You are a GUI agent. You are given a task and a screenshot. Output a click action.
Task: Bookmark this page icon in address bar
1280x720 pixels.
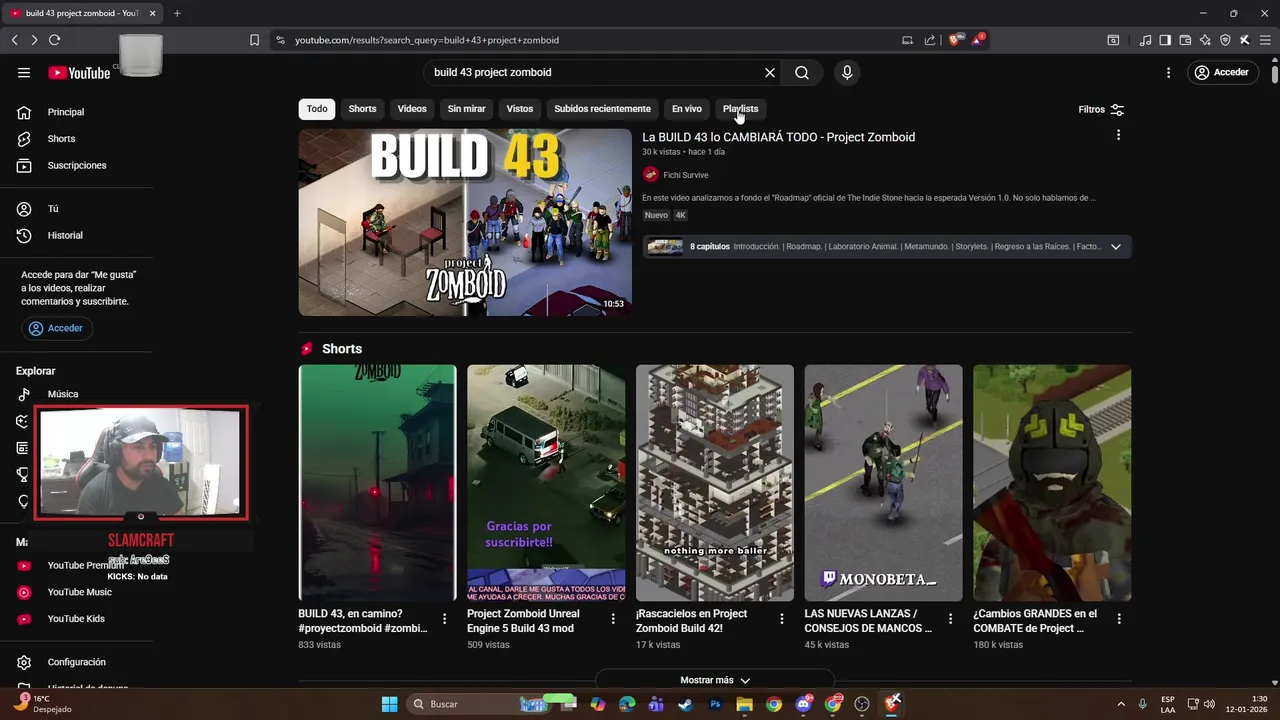click(x=254, y=40)
